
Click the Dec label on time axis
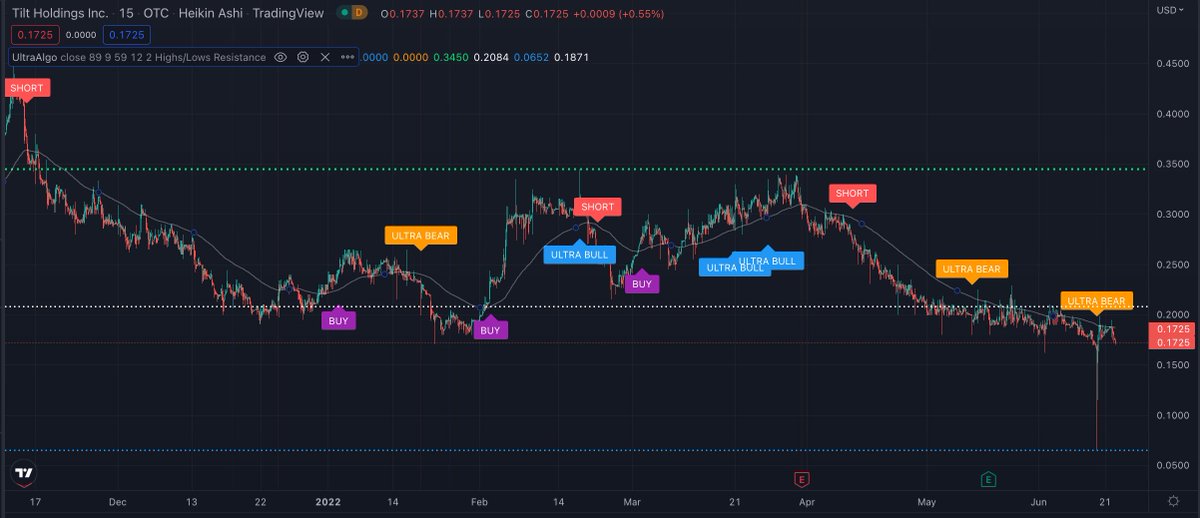point(117,500)
